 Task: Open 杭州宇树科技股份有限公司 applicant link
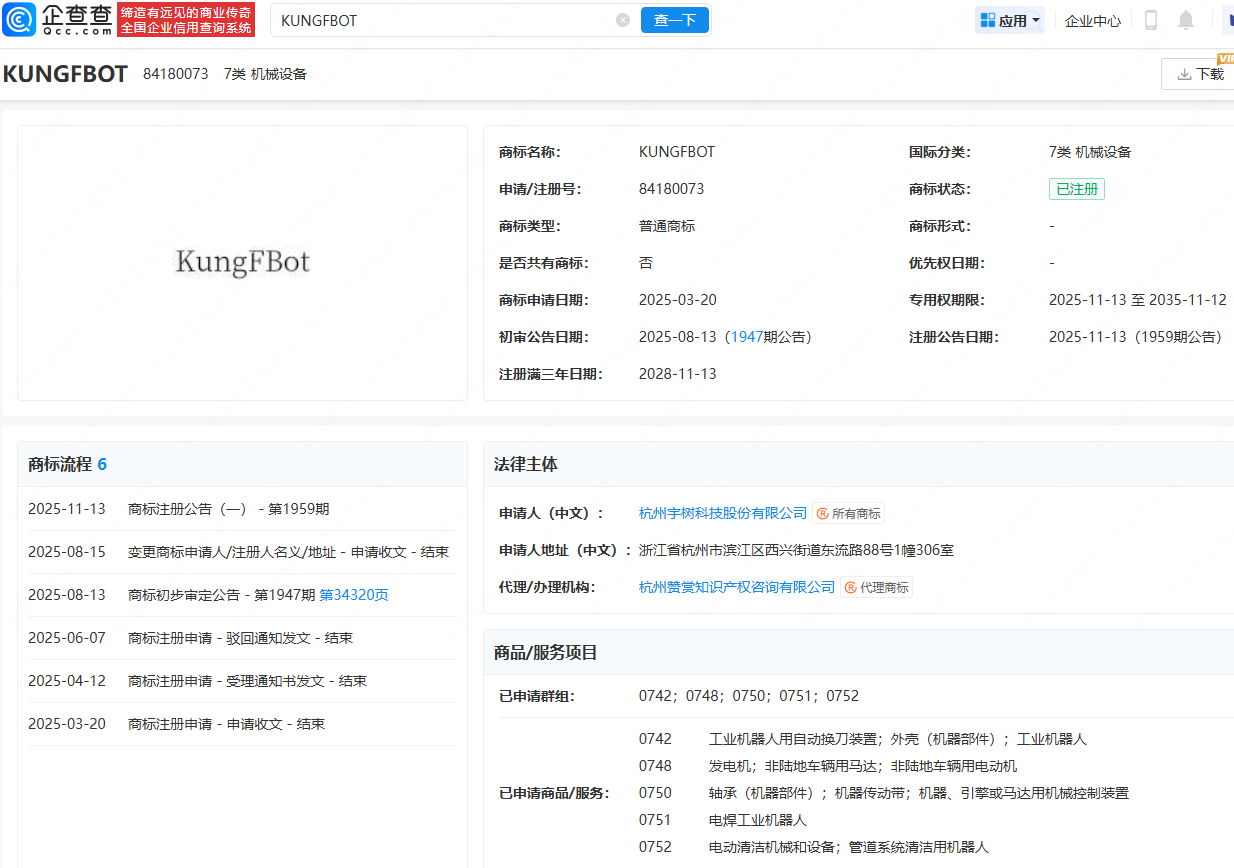[x=722, y=513]
